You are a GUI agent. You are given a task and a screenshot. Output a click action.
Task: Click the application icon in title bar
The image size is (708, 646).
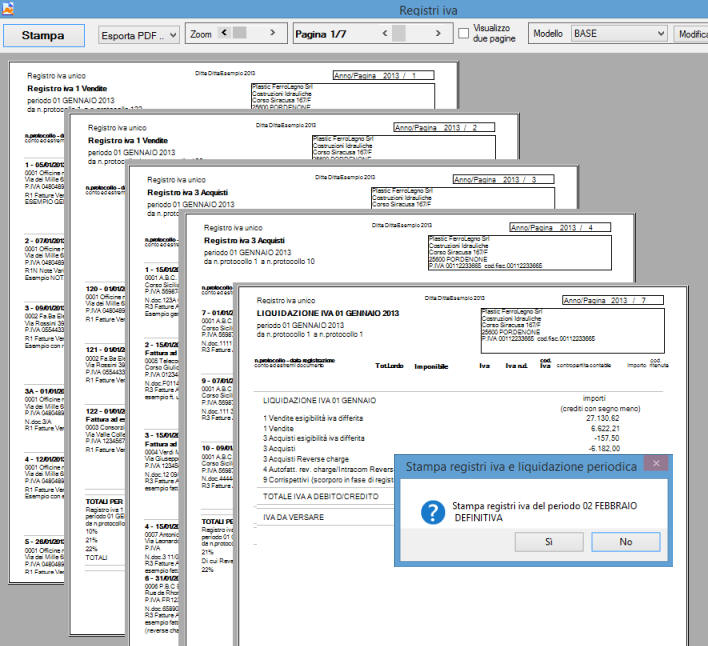7,8
